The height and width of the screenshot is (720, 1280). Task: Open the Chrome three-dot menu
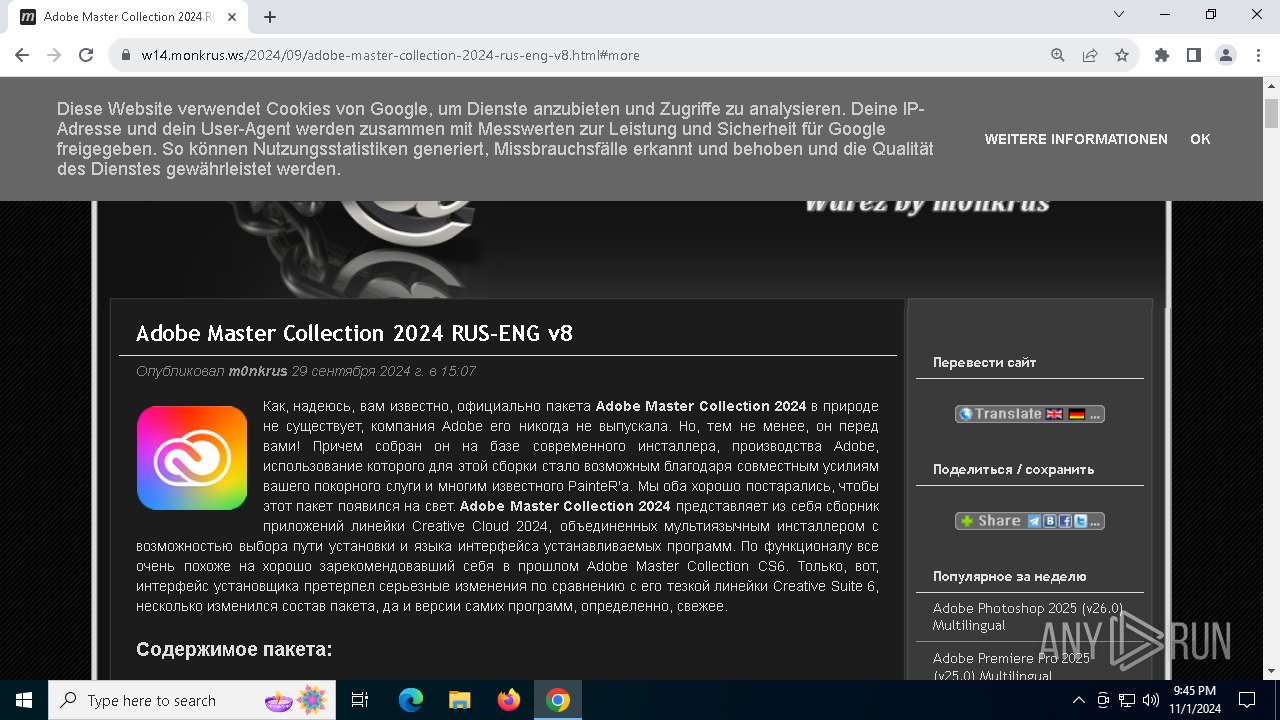click(1258, 55)
